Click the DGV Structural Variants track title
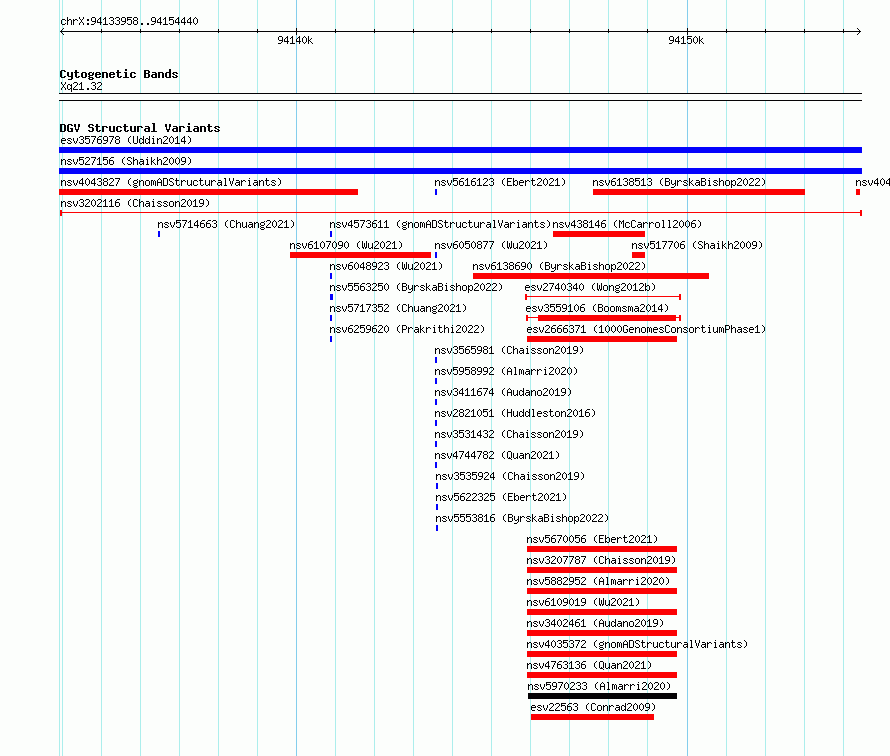Viewport: 890px width, 756px height. (x=140, y=128)
